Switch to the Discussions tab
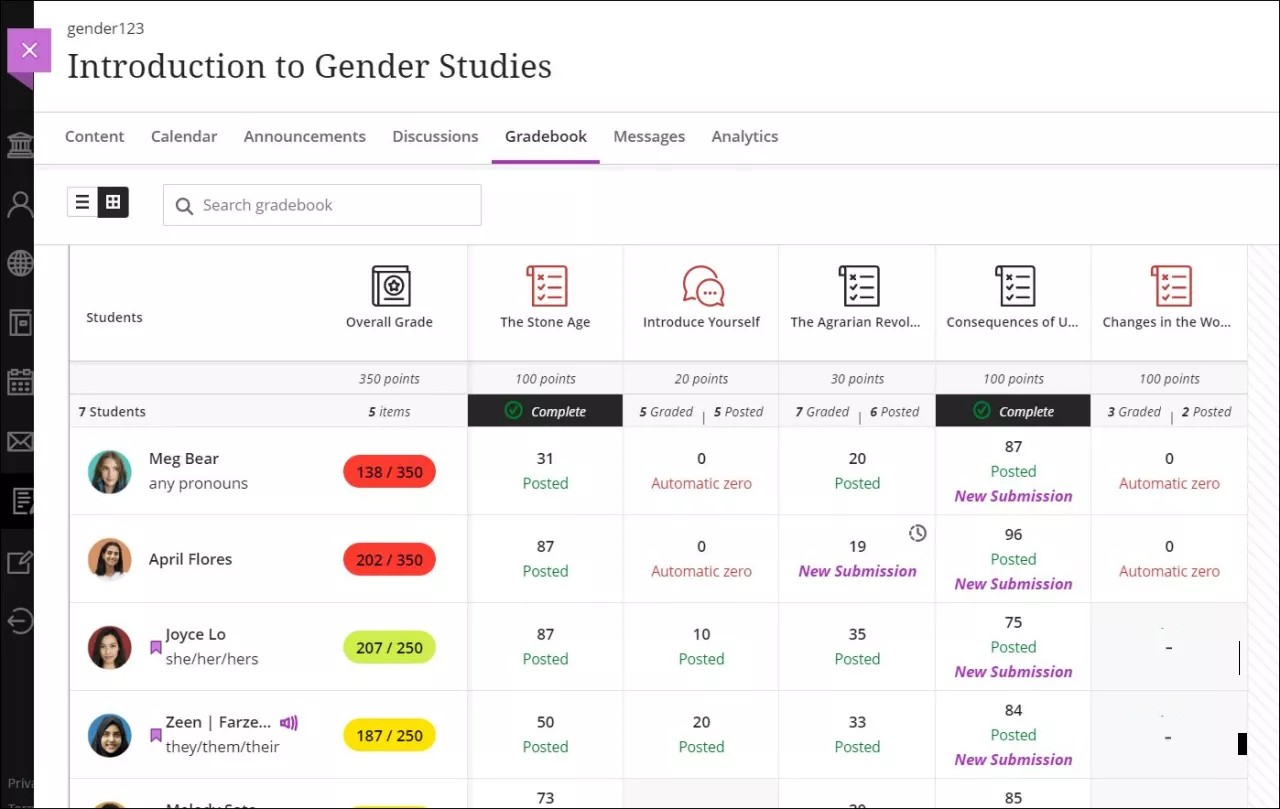The image size is (1280, 809). (435, 136)
